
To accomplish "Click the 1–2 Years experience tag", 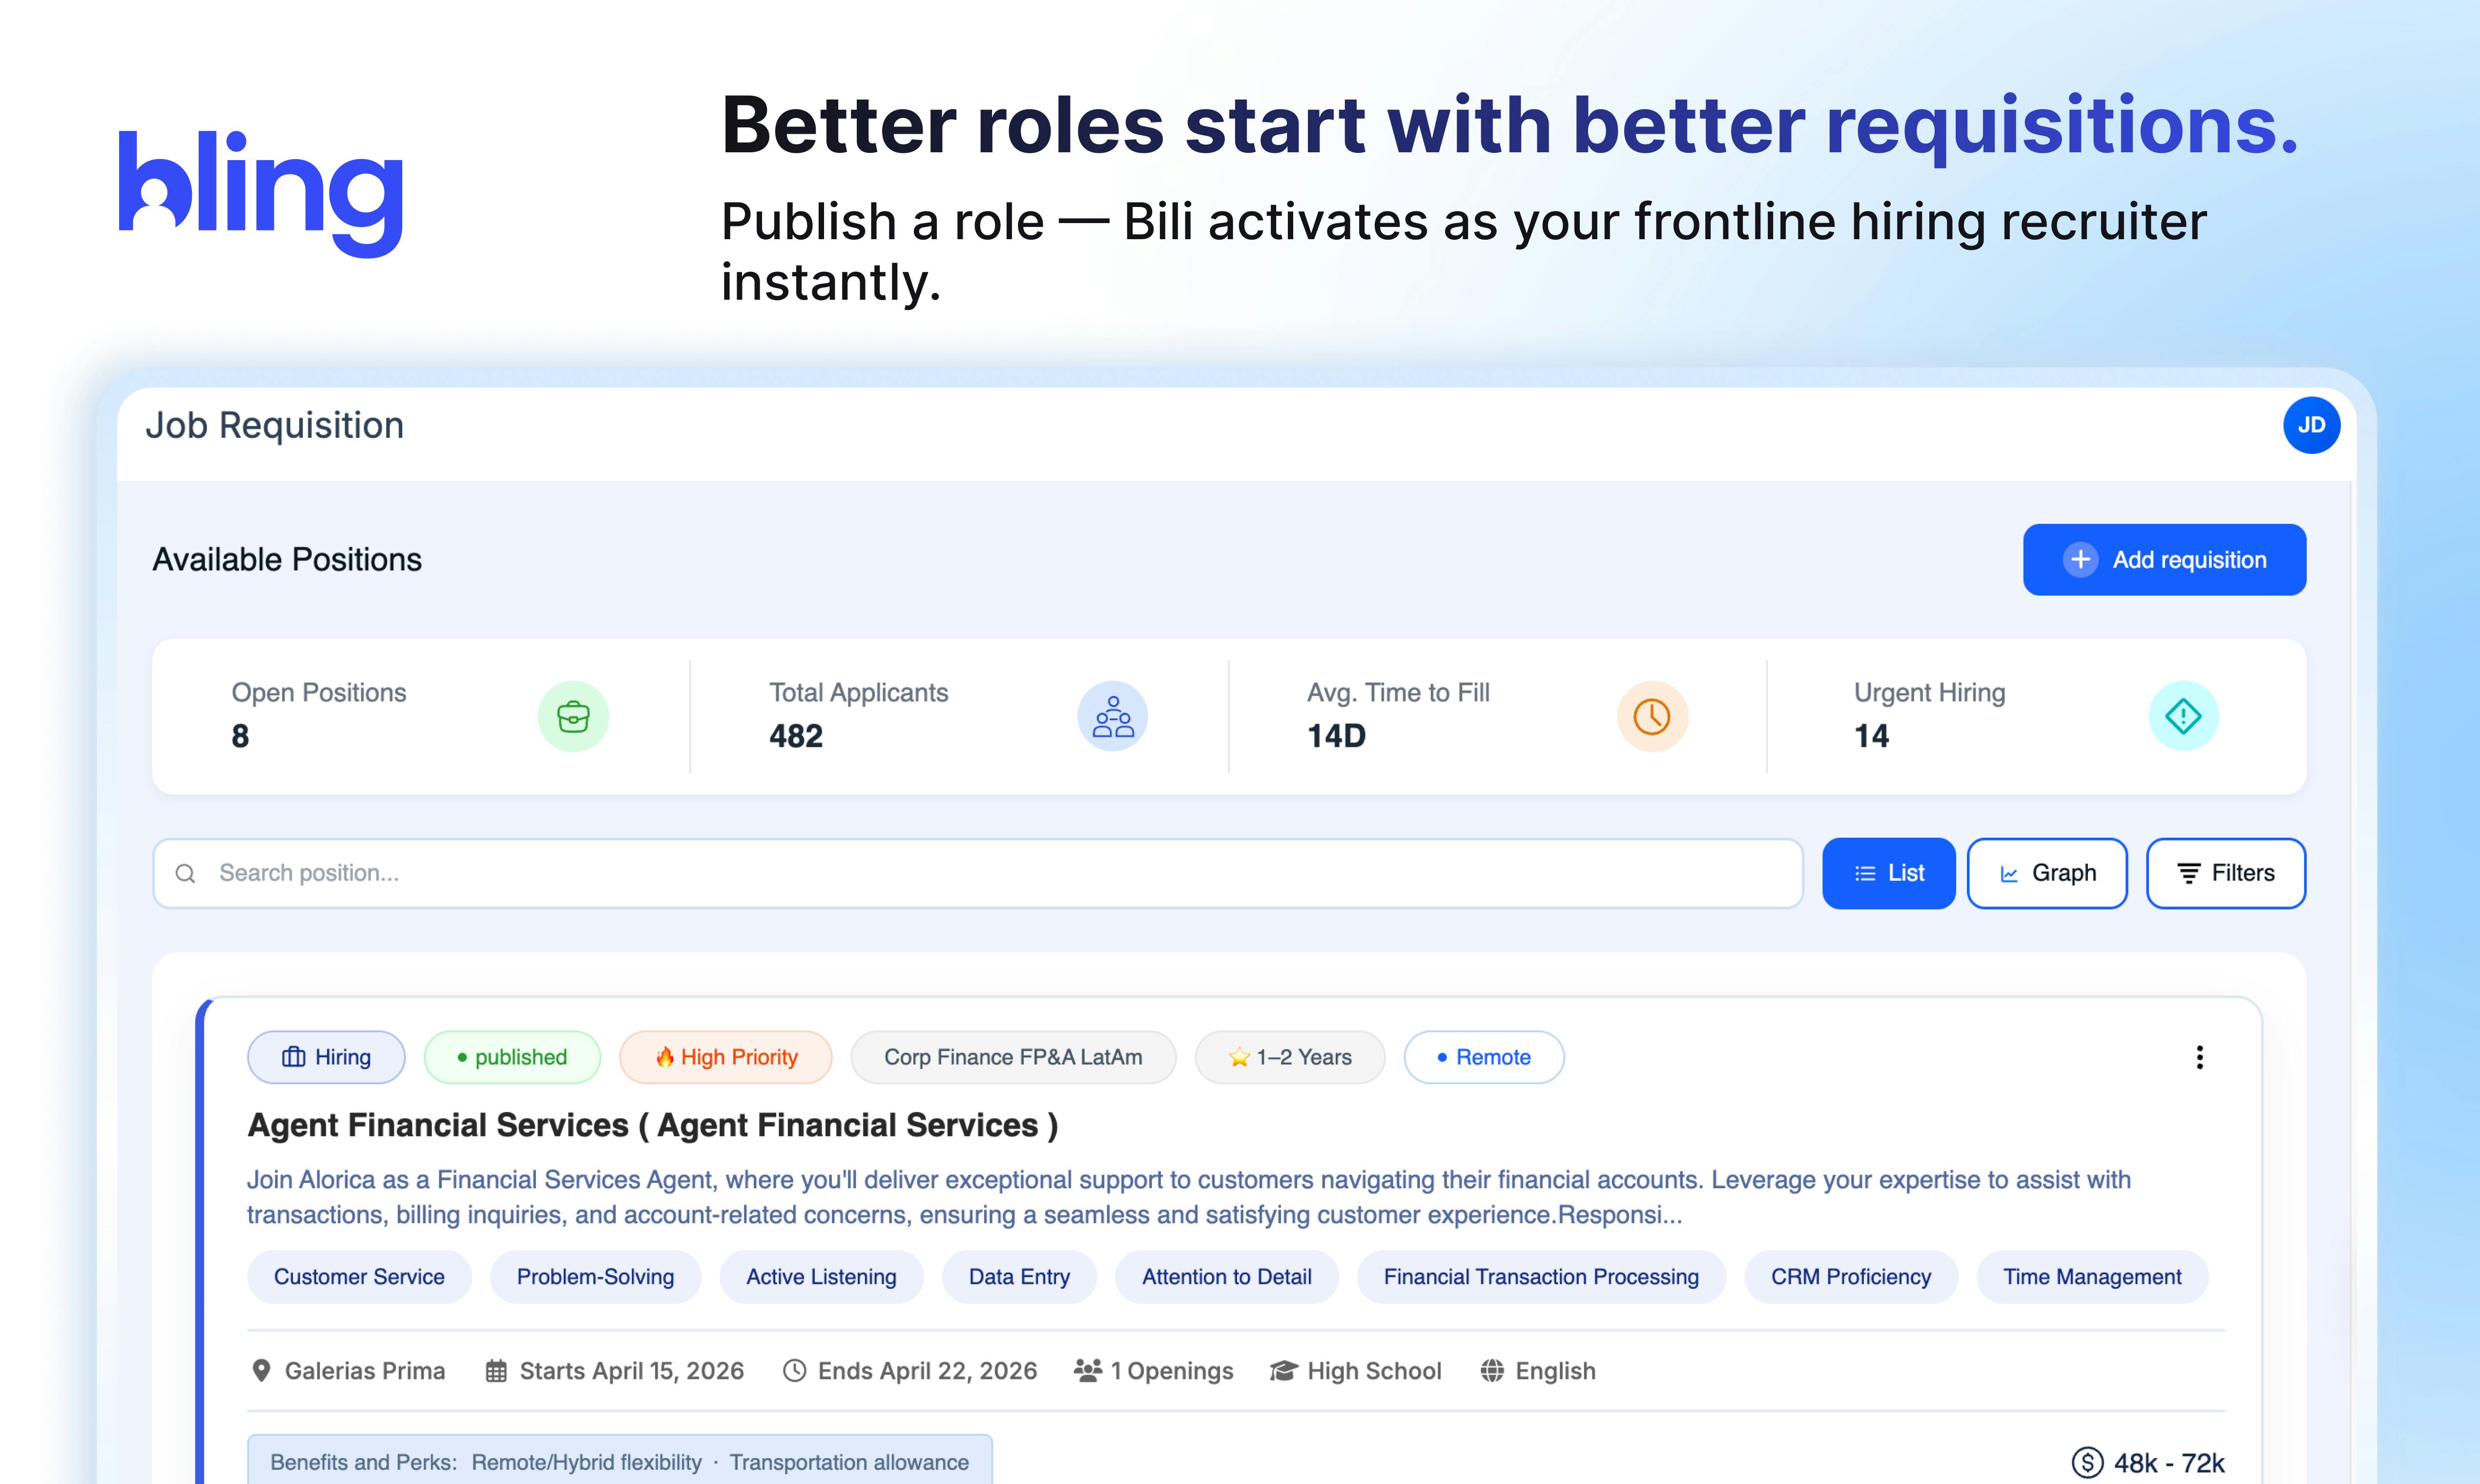I will pyautogui.click(x=1290, y=1057).
